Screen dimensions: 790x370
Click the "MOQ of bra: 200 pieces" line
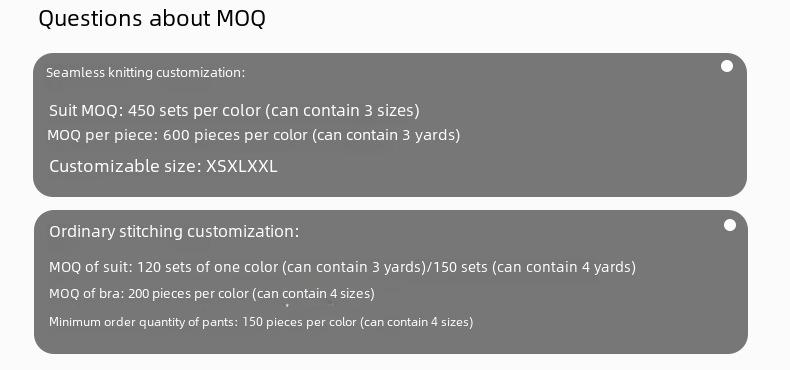[x=212, y=293]
